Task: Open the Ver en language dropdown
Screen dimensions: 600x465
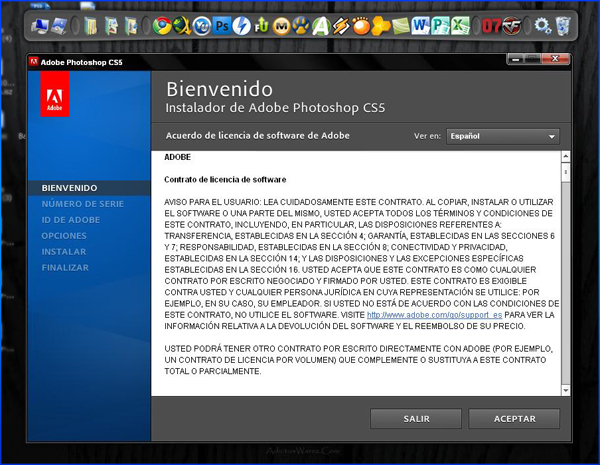Action: 502,136
